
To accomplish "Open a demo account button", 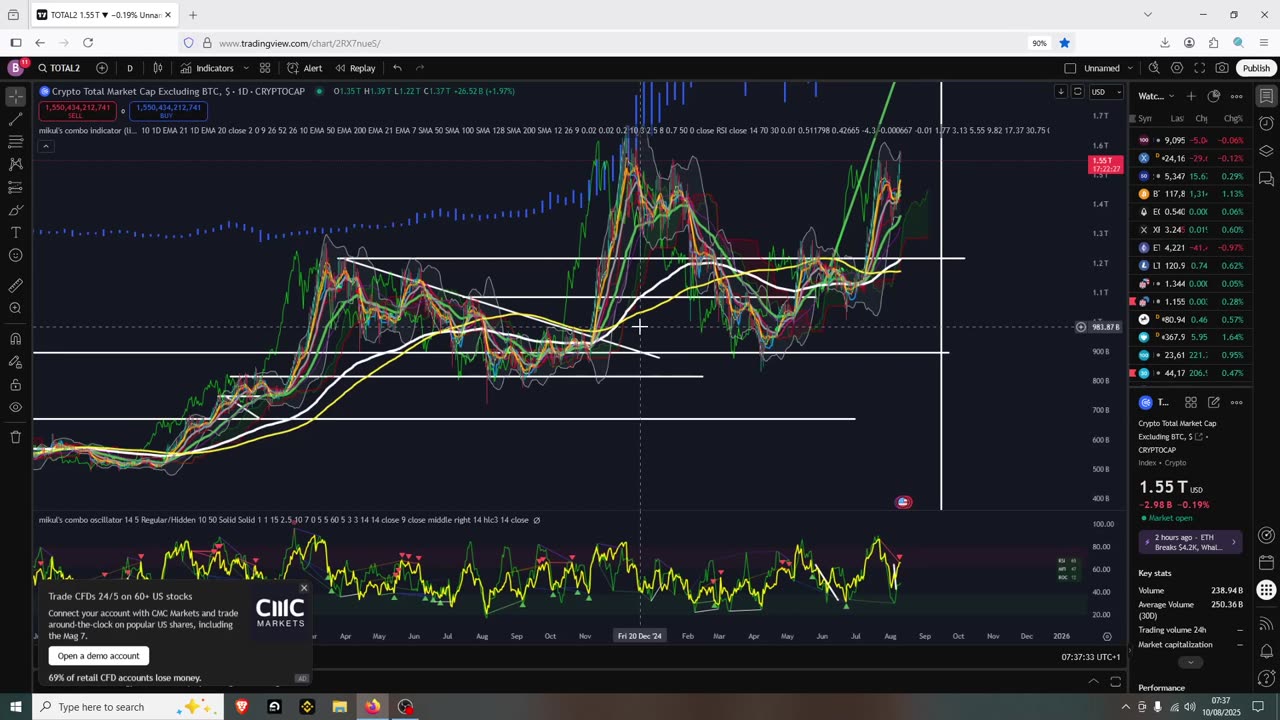I will pos(98,656).
